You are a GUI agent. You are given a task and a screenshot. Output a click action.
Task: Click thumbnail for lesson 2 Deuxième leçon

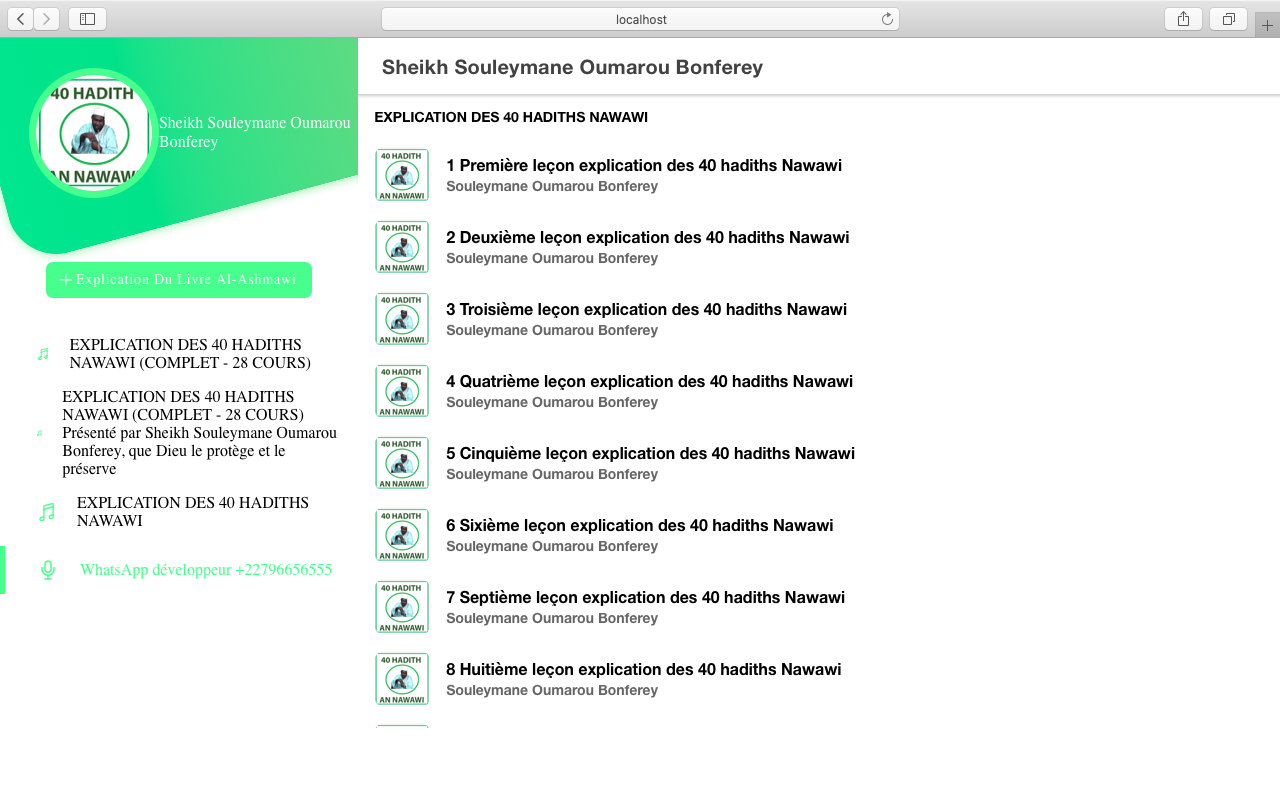click(x=402, y=247)
